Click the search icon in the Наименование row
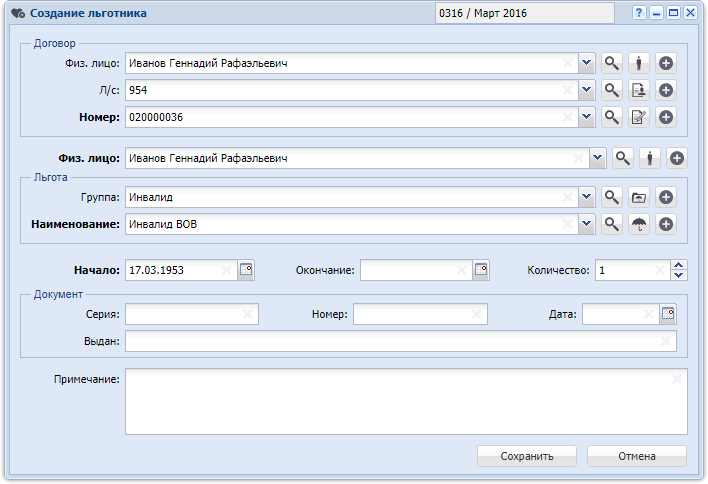 pos(611,224)
